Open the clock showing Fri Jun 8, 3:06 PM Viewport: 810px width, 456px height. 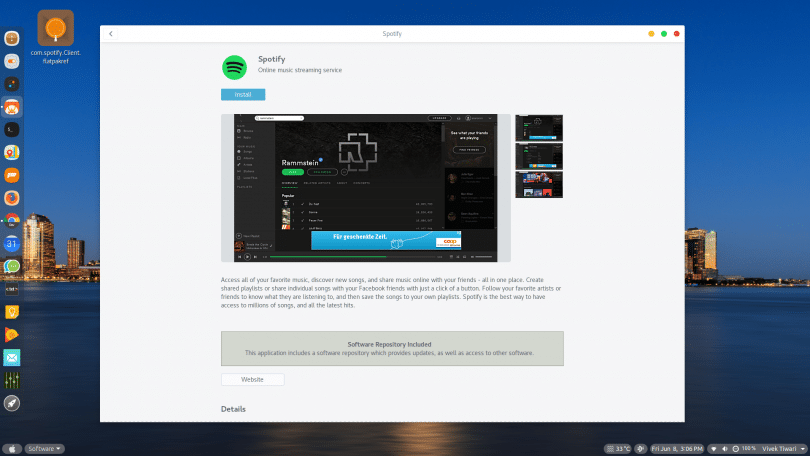click(x=677, y=449)
